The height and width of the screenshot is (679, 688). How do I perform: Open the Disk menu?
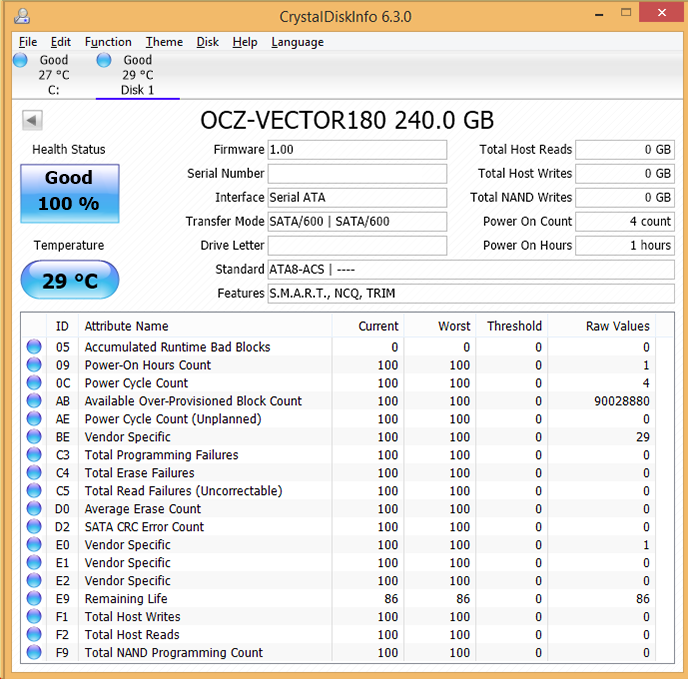(x=207, y=42)
